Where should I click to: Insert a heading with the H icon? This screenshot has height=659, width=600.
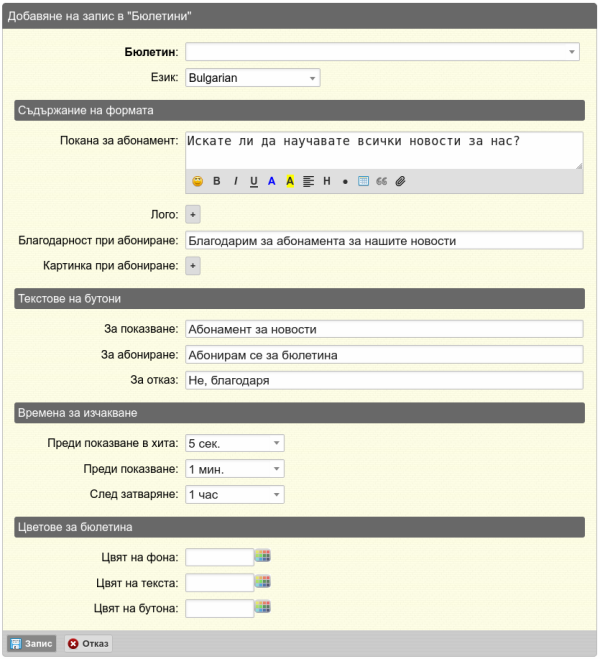(327, 181)
